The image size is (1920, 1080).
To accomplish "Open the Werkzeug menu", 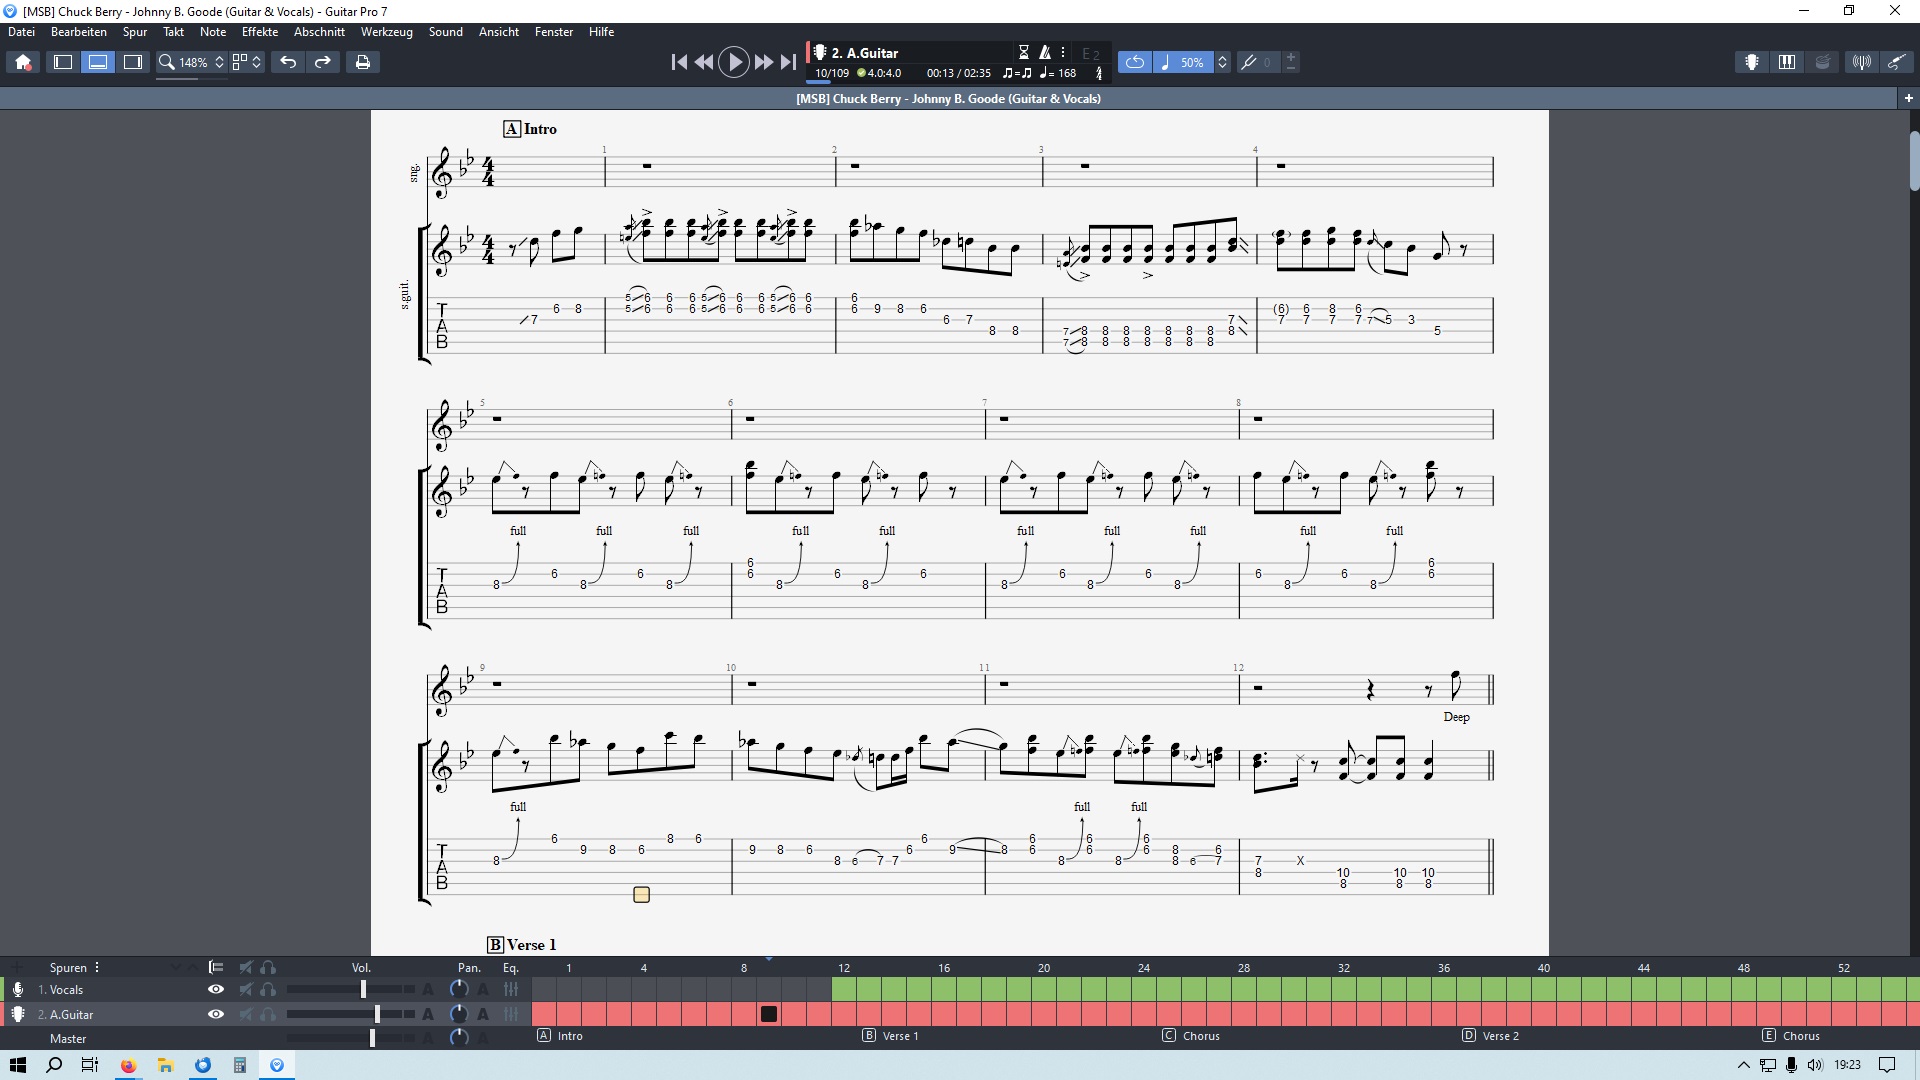I will (386, 32).
